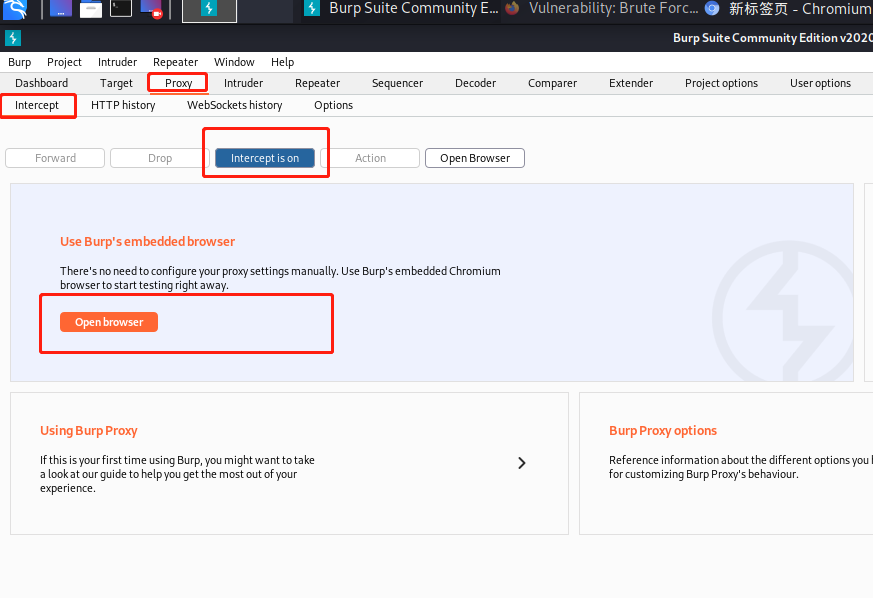Screen dimensions: 873x598
Task: Click the Drop button
Action: point(160,158)
